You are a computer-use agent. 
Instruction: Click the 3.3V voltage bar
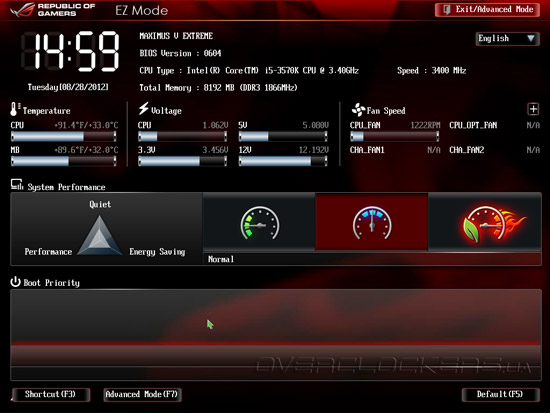[x=182, y=161]
